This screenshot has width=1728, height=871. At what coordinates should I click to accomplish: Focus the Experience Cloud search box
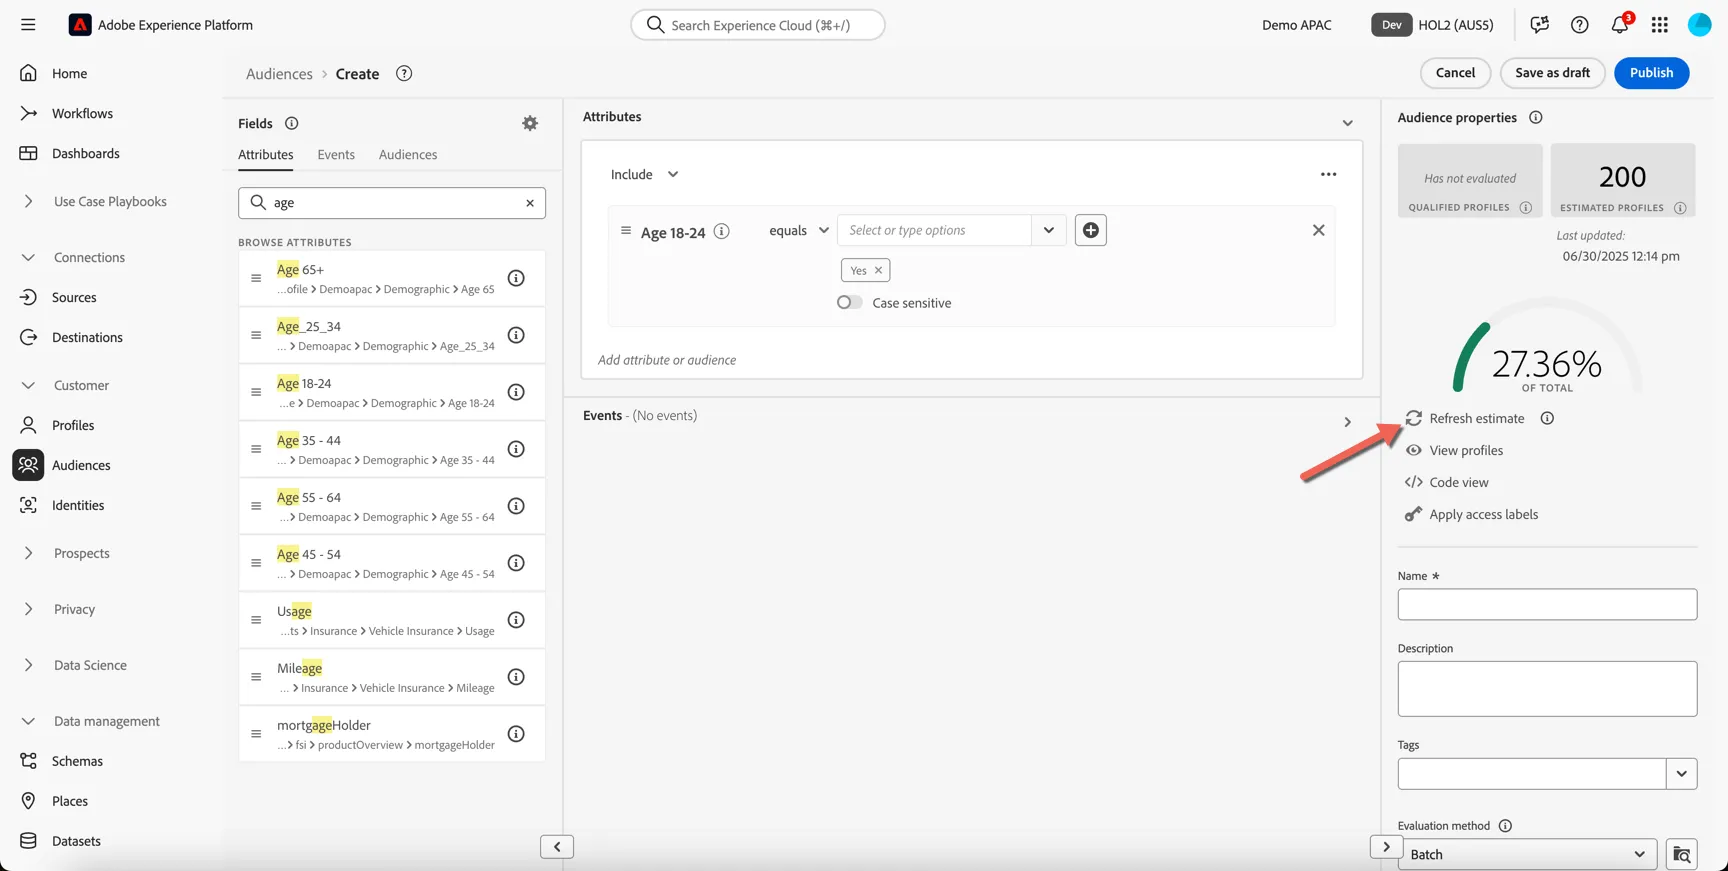758,25
